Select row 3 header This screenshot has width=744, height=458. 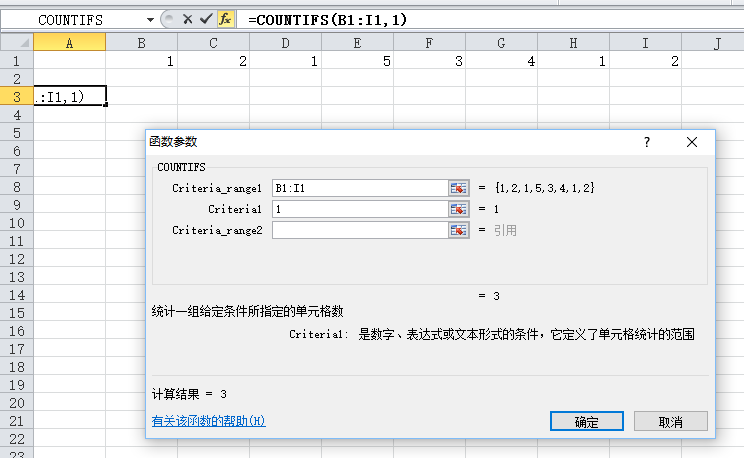tap(17, 97)
